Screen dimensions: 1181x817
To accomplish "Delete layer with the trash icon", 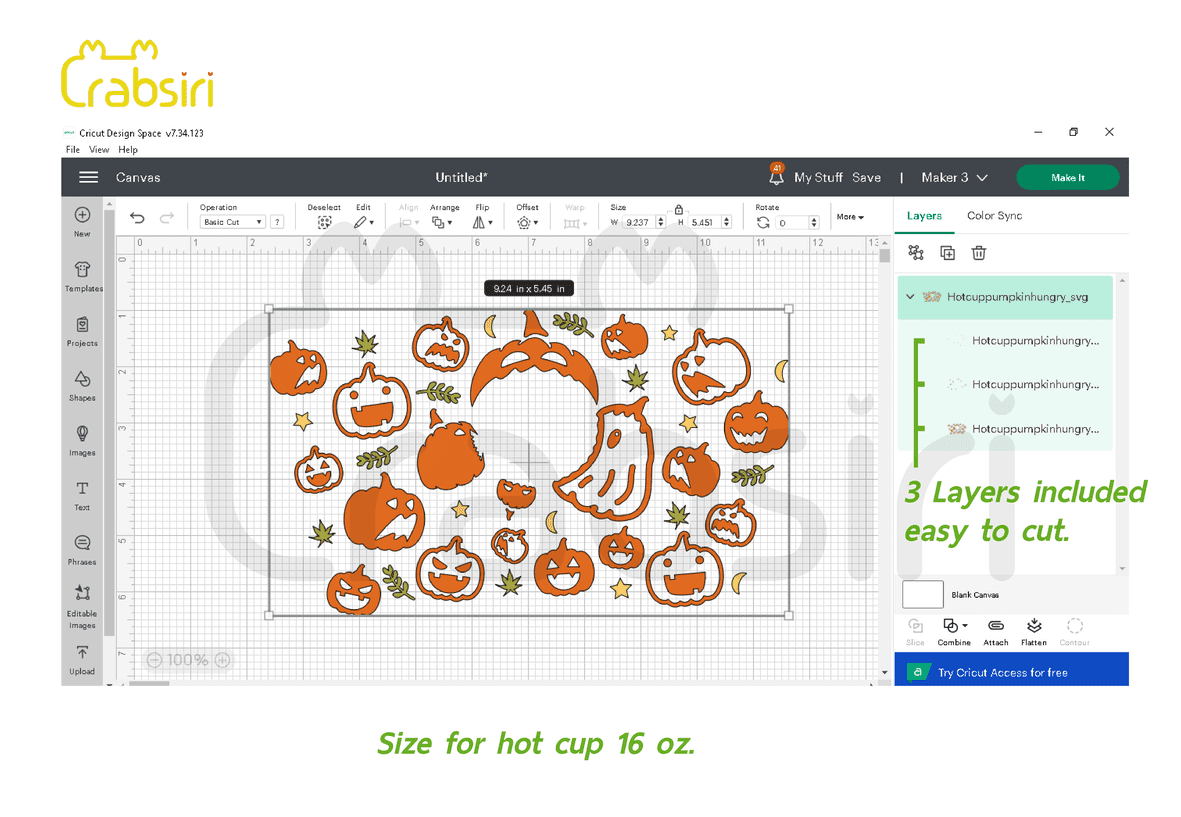I will [979, 253].
